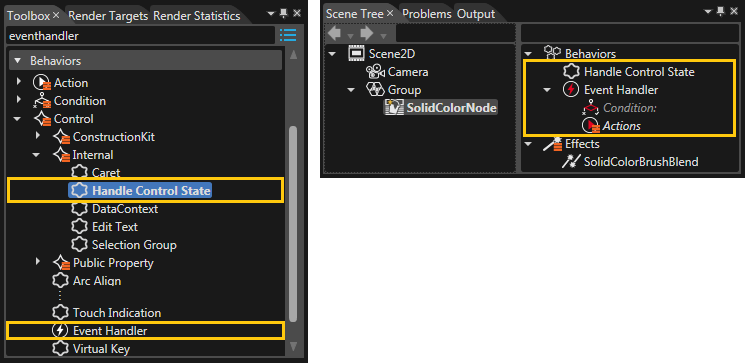Image resolution: width=746 pixels, height=364 pixels.
Task: Click the SolidColorNode icon
Action: (x=394, y=108)
